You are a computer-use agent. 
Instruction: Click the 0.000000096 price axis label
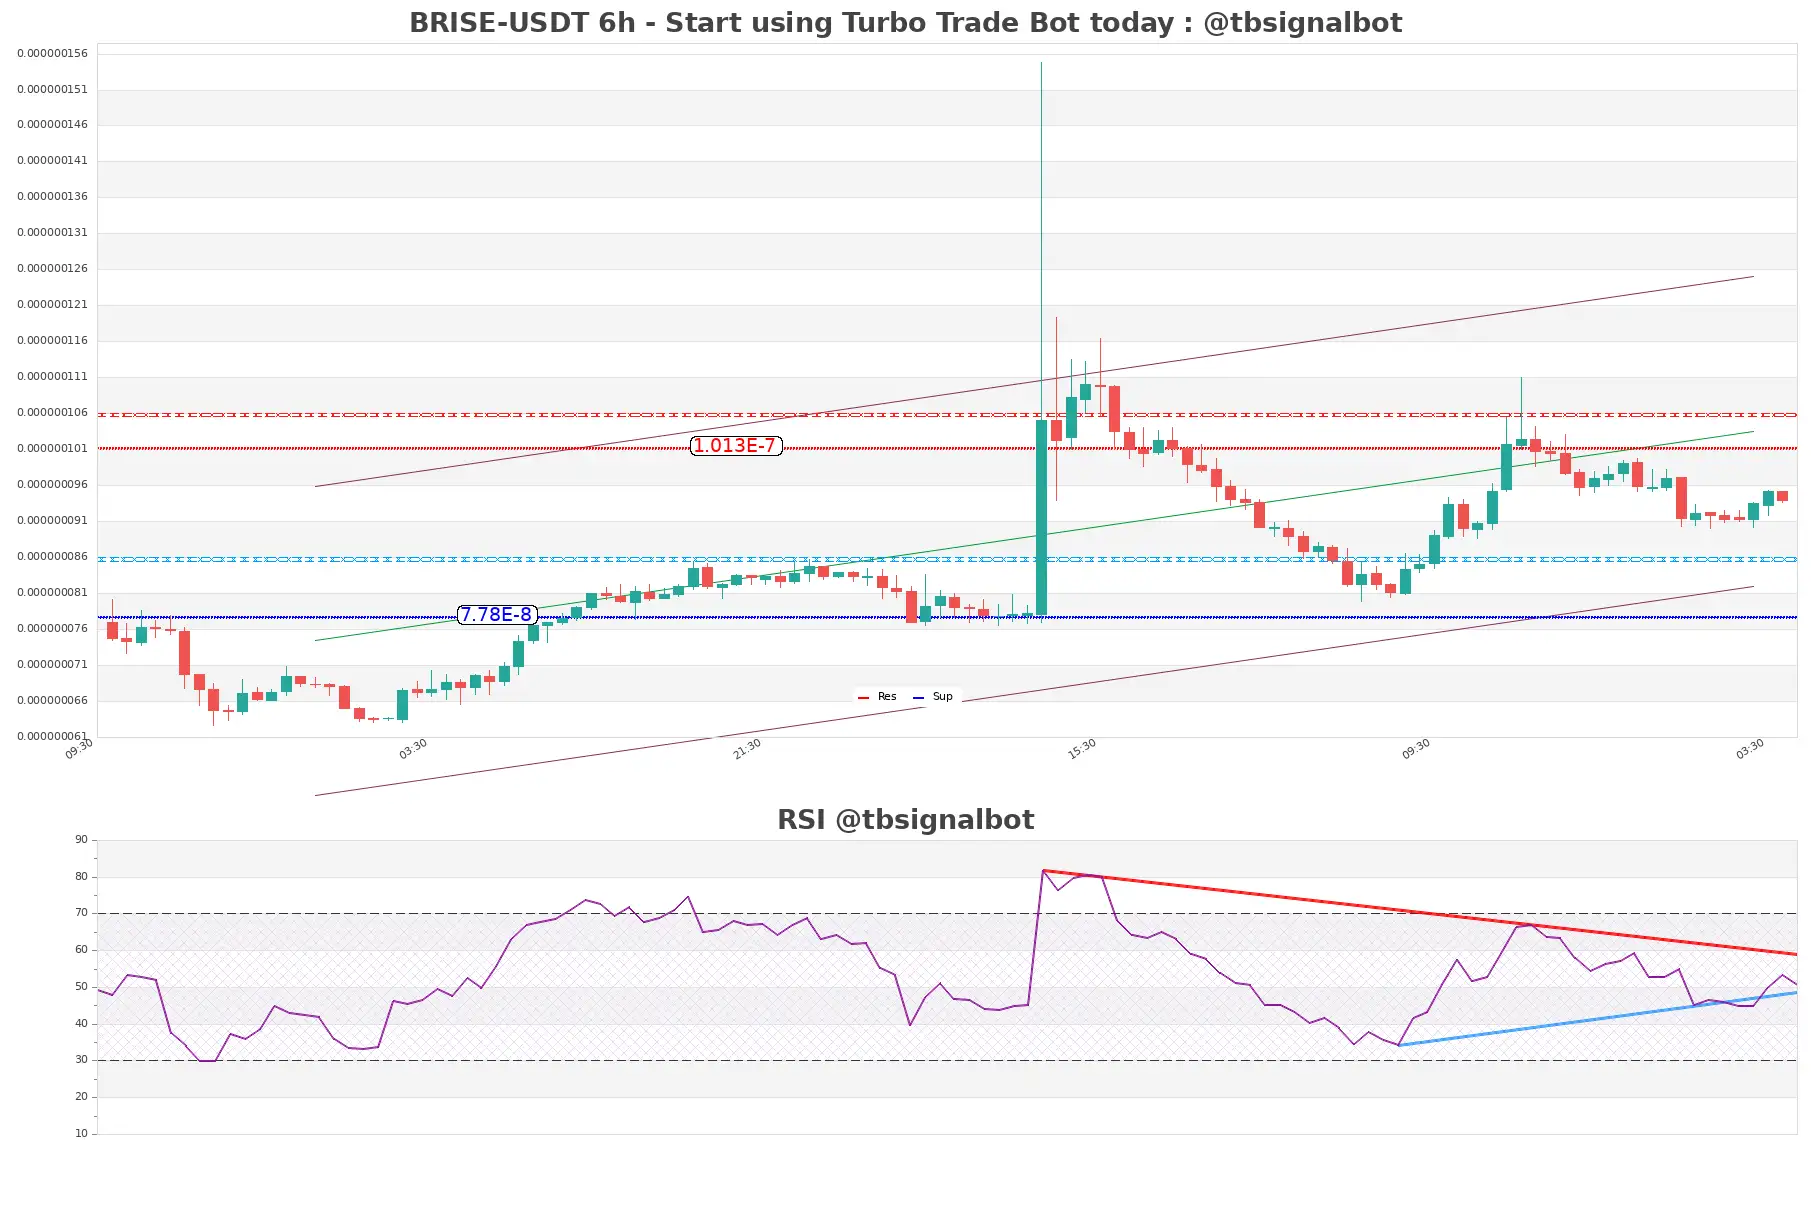click(x=52, y=485)
